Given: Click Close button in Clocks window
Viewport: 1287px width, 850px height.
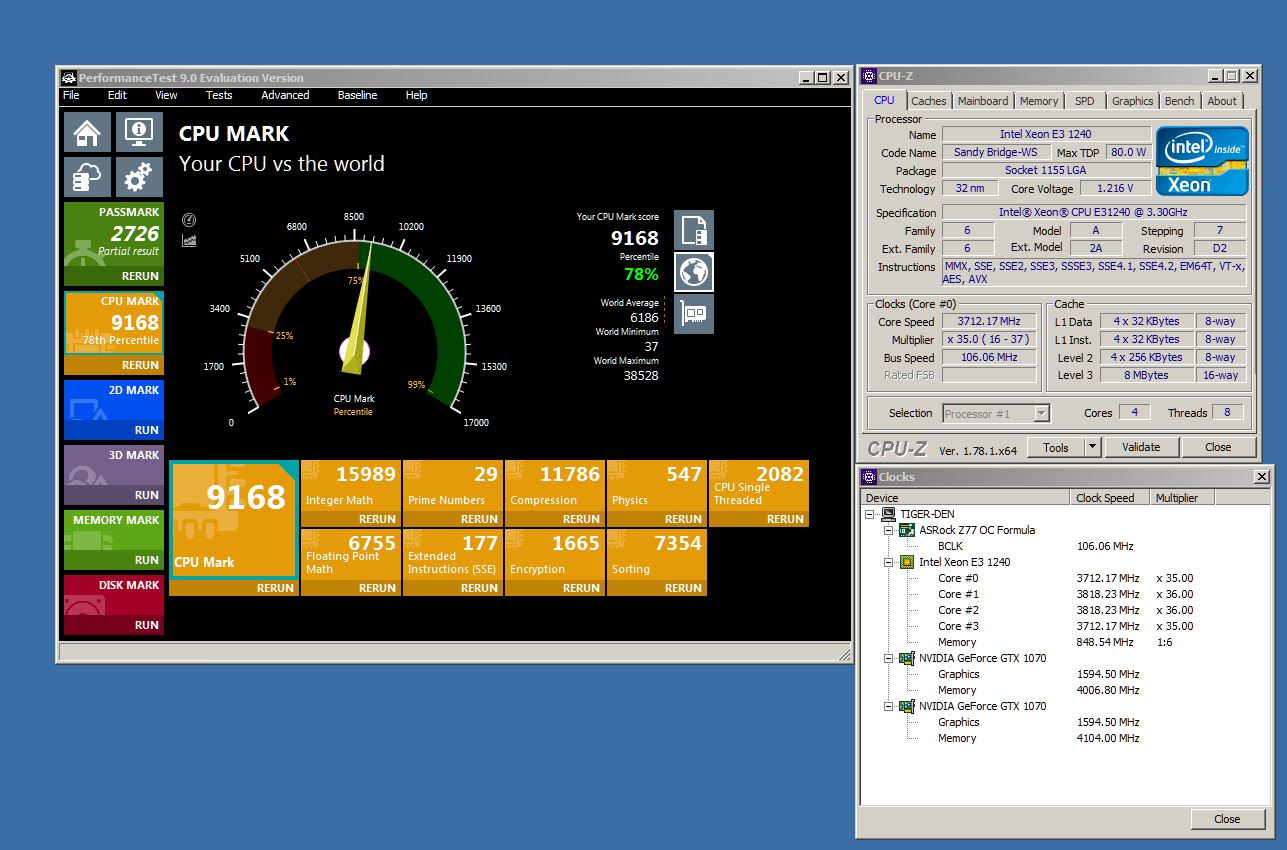Looking at the screenshot, I should (x=1227, y=819).
